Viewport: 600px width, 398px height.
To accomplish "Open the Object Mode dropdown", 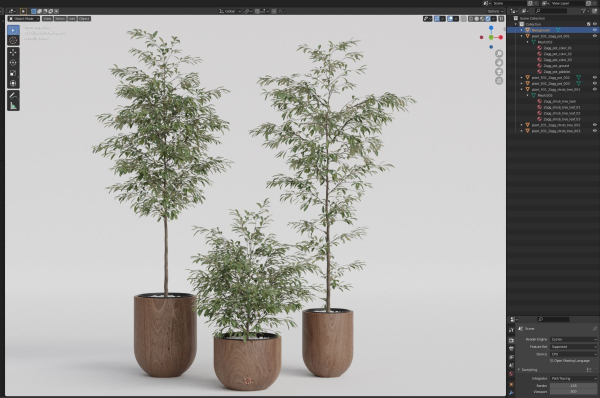I will [x=24, y=19].
